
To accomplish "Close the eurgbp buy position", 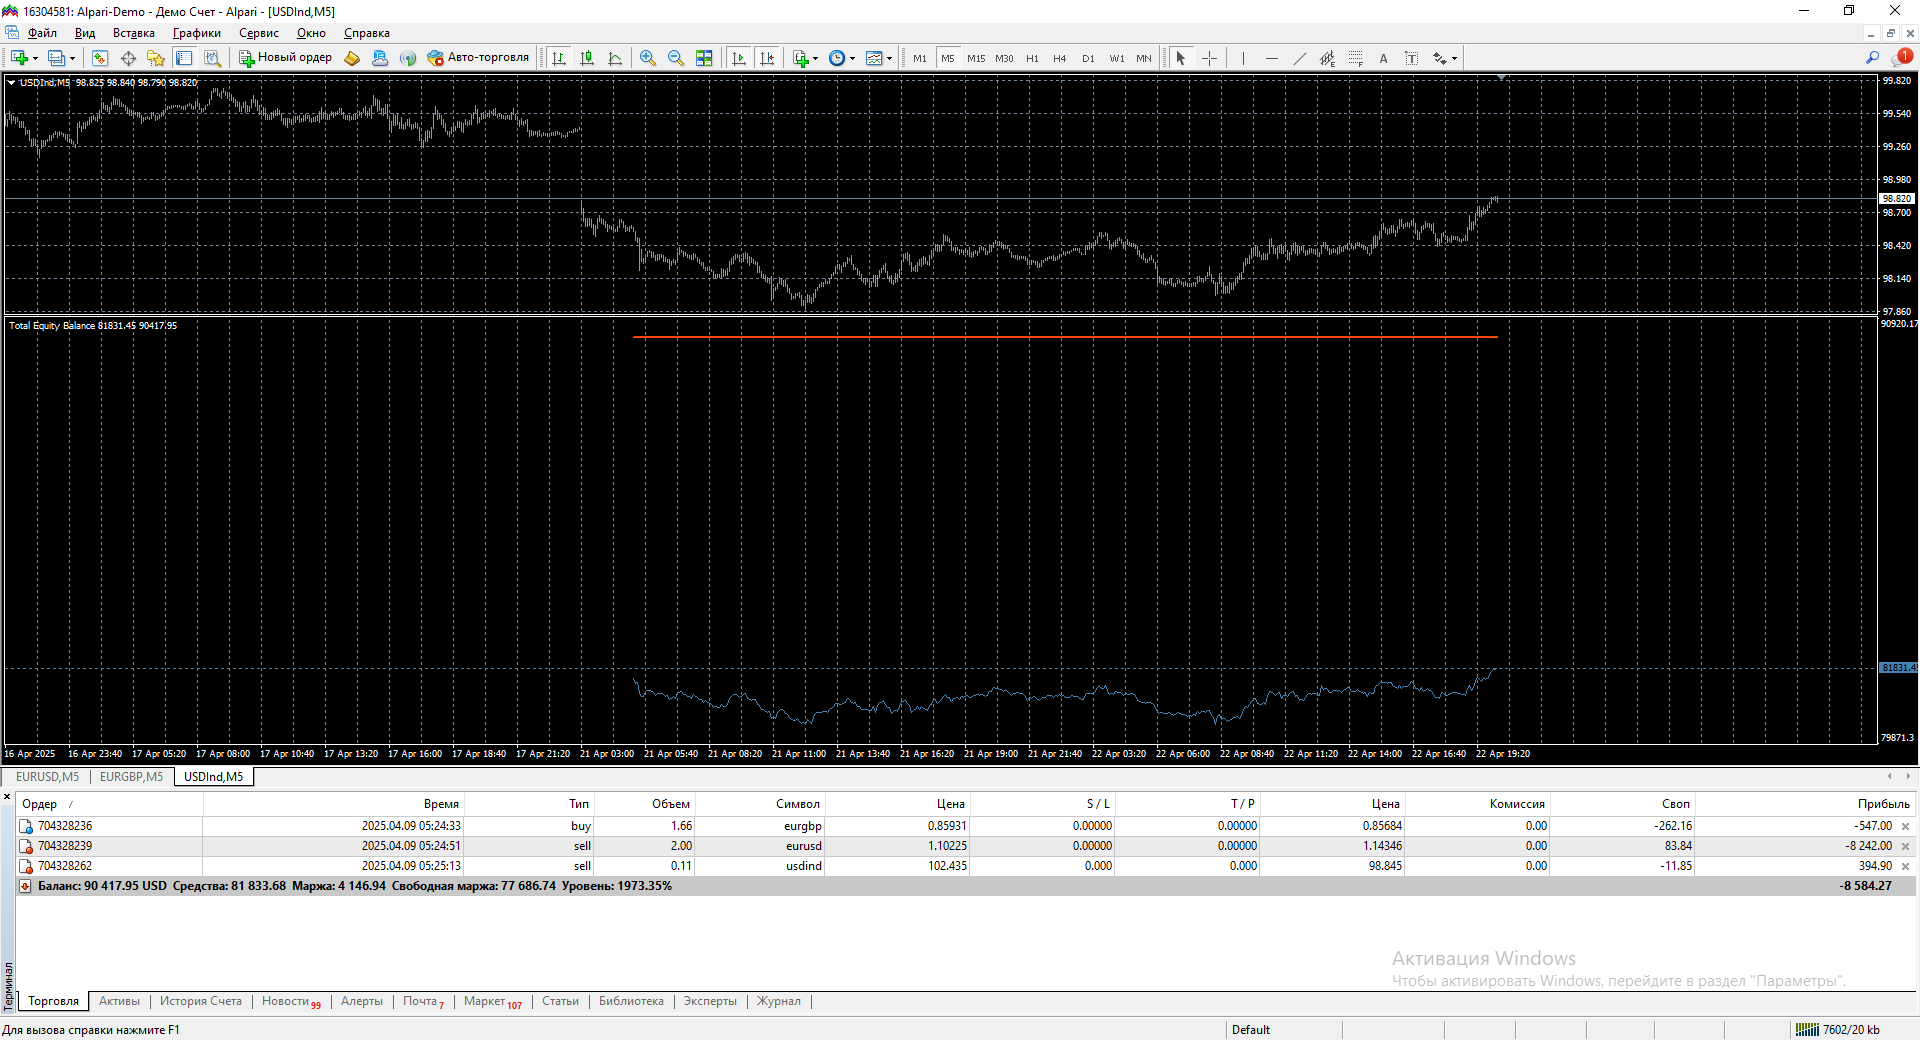I will [x=1905, y=826].
